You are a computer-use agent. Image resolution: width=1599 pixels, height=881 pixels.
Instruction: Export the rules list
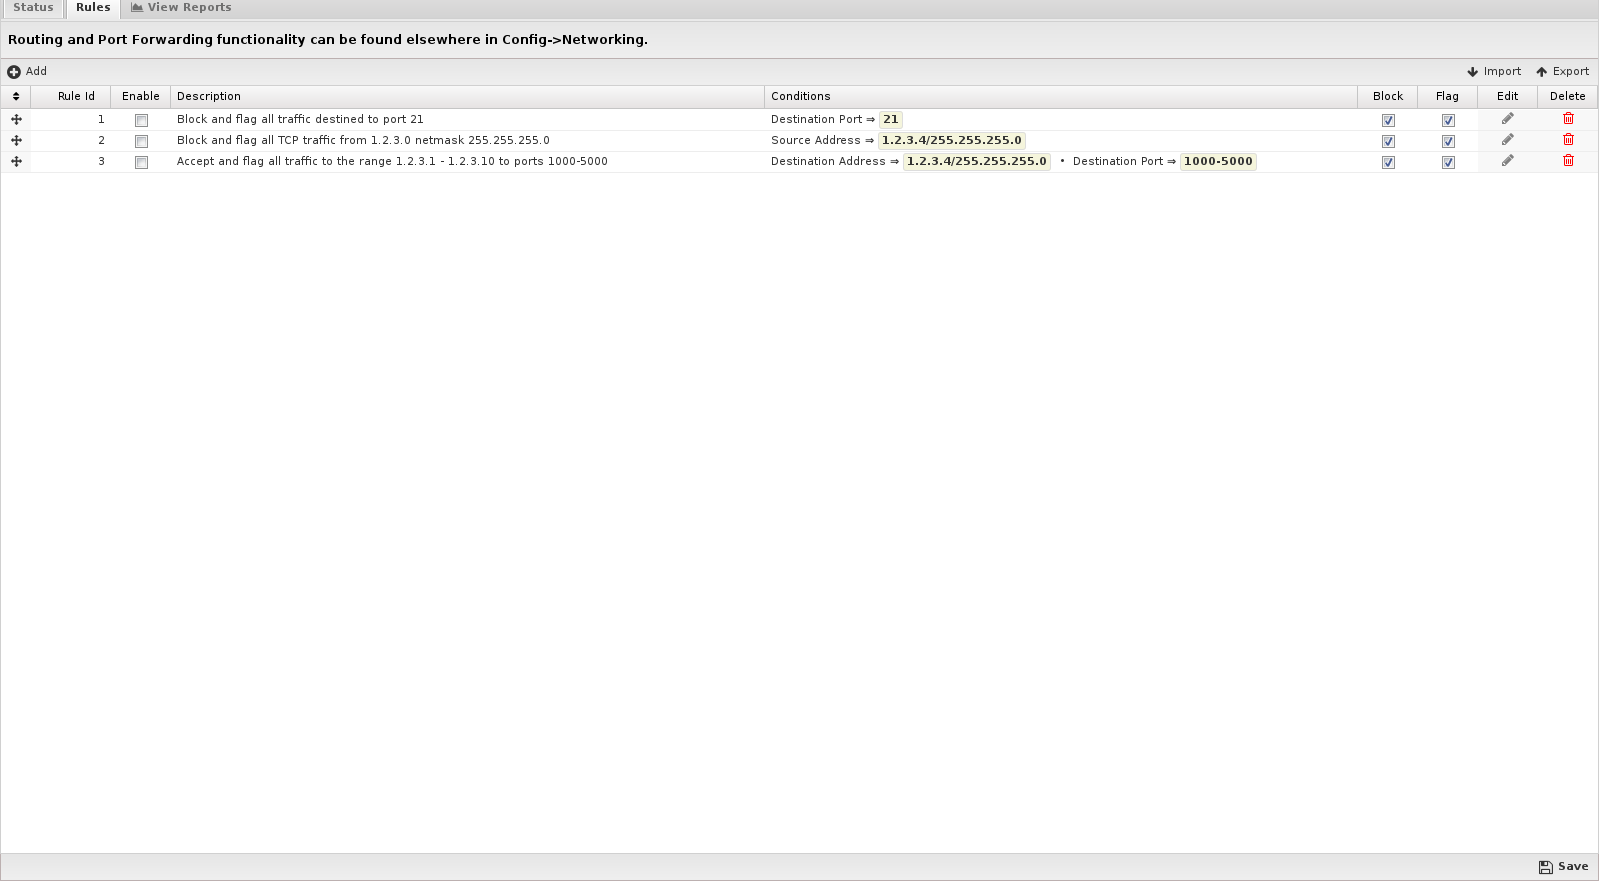[x=1562, y=71]
